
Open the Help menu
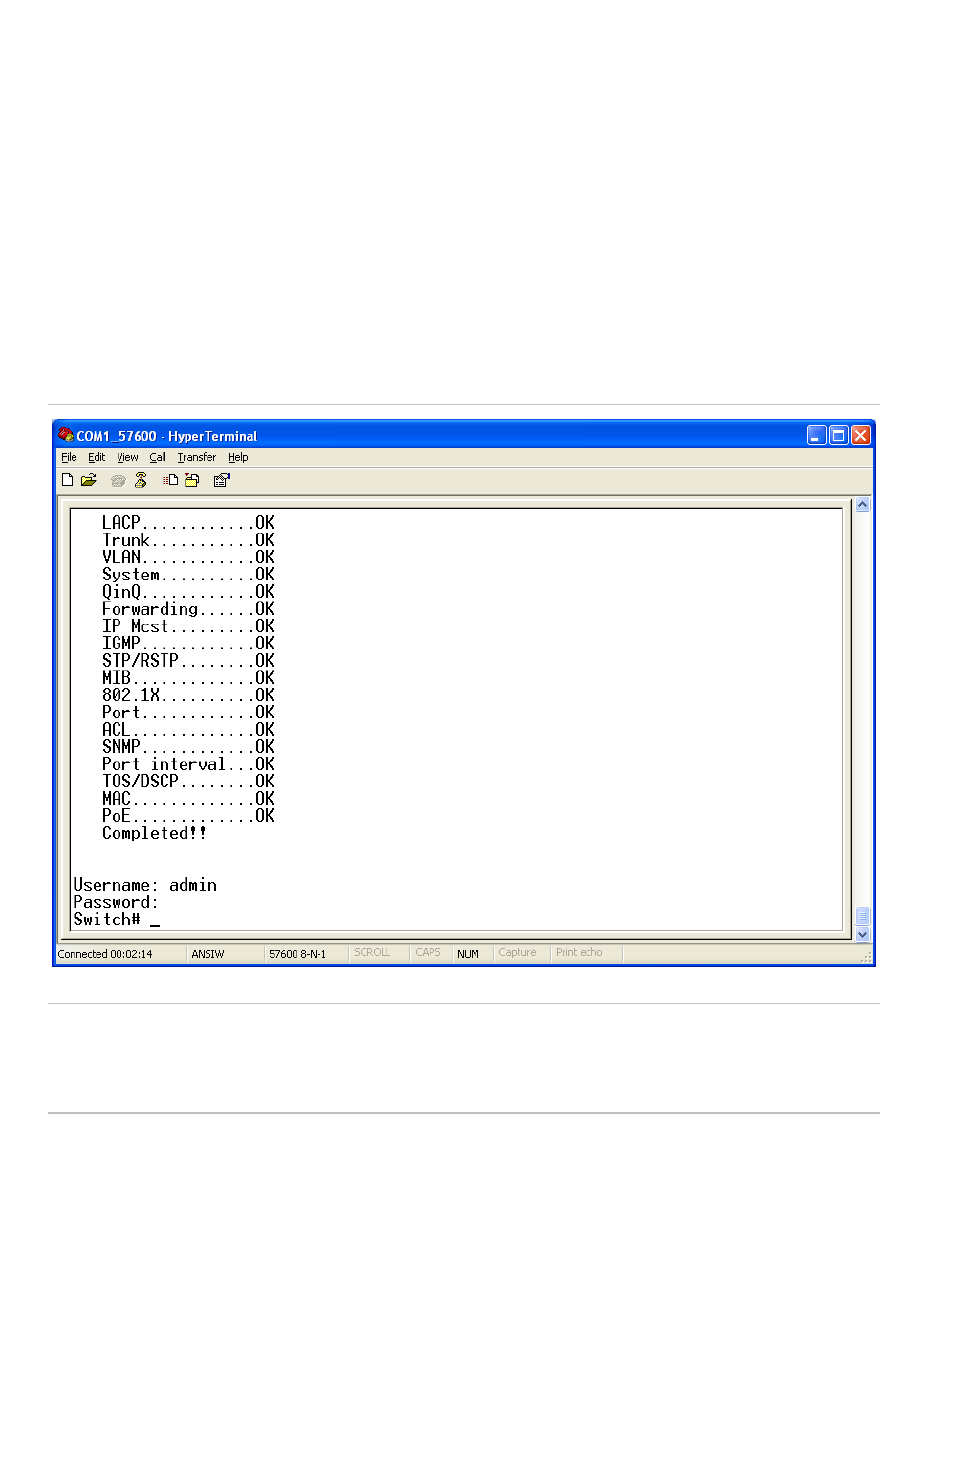[x=238, y=457]
